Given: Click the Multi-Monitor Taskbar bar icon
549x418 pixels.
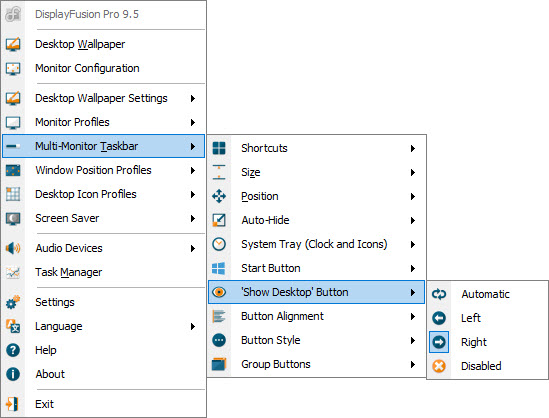Looking at the screenshot, I should click(x=13, y=146).
